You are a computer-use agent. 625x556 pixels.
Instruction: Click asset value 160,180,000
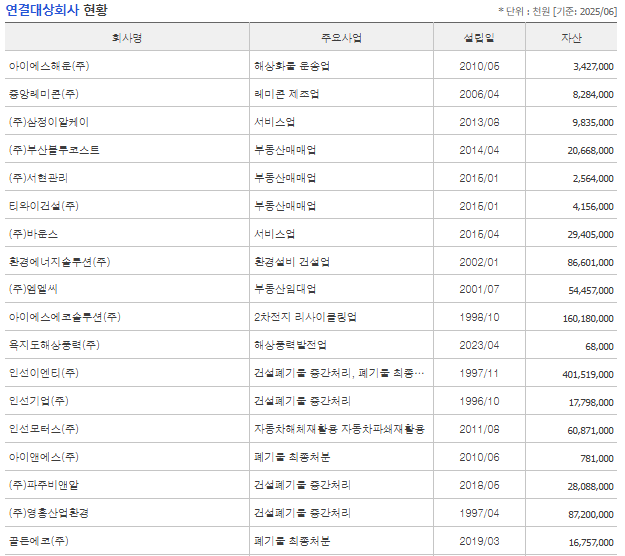pos(588,318)
